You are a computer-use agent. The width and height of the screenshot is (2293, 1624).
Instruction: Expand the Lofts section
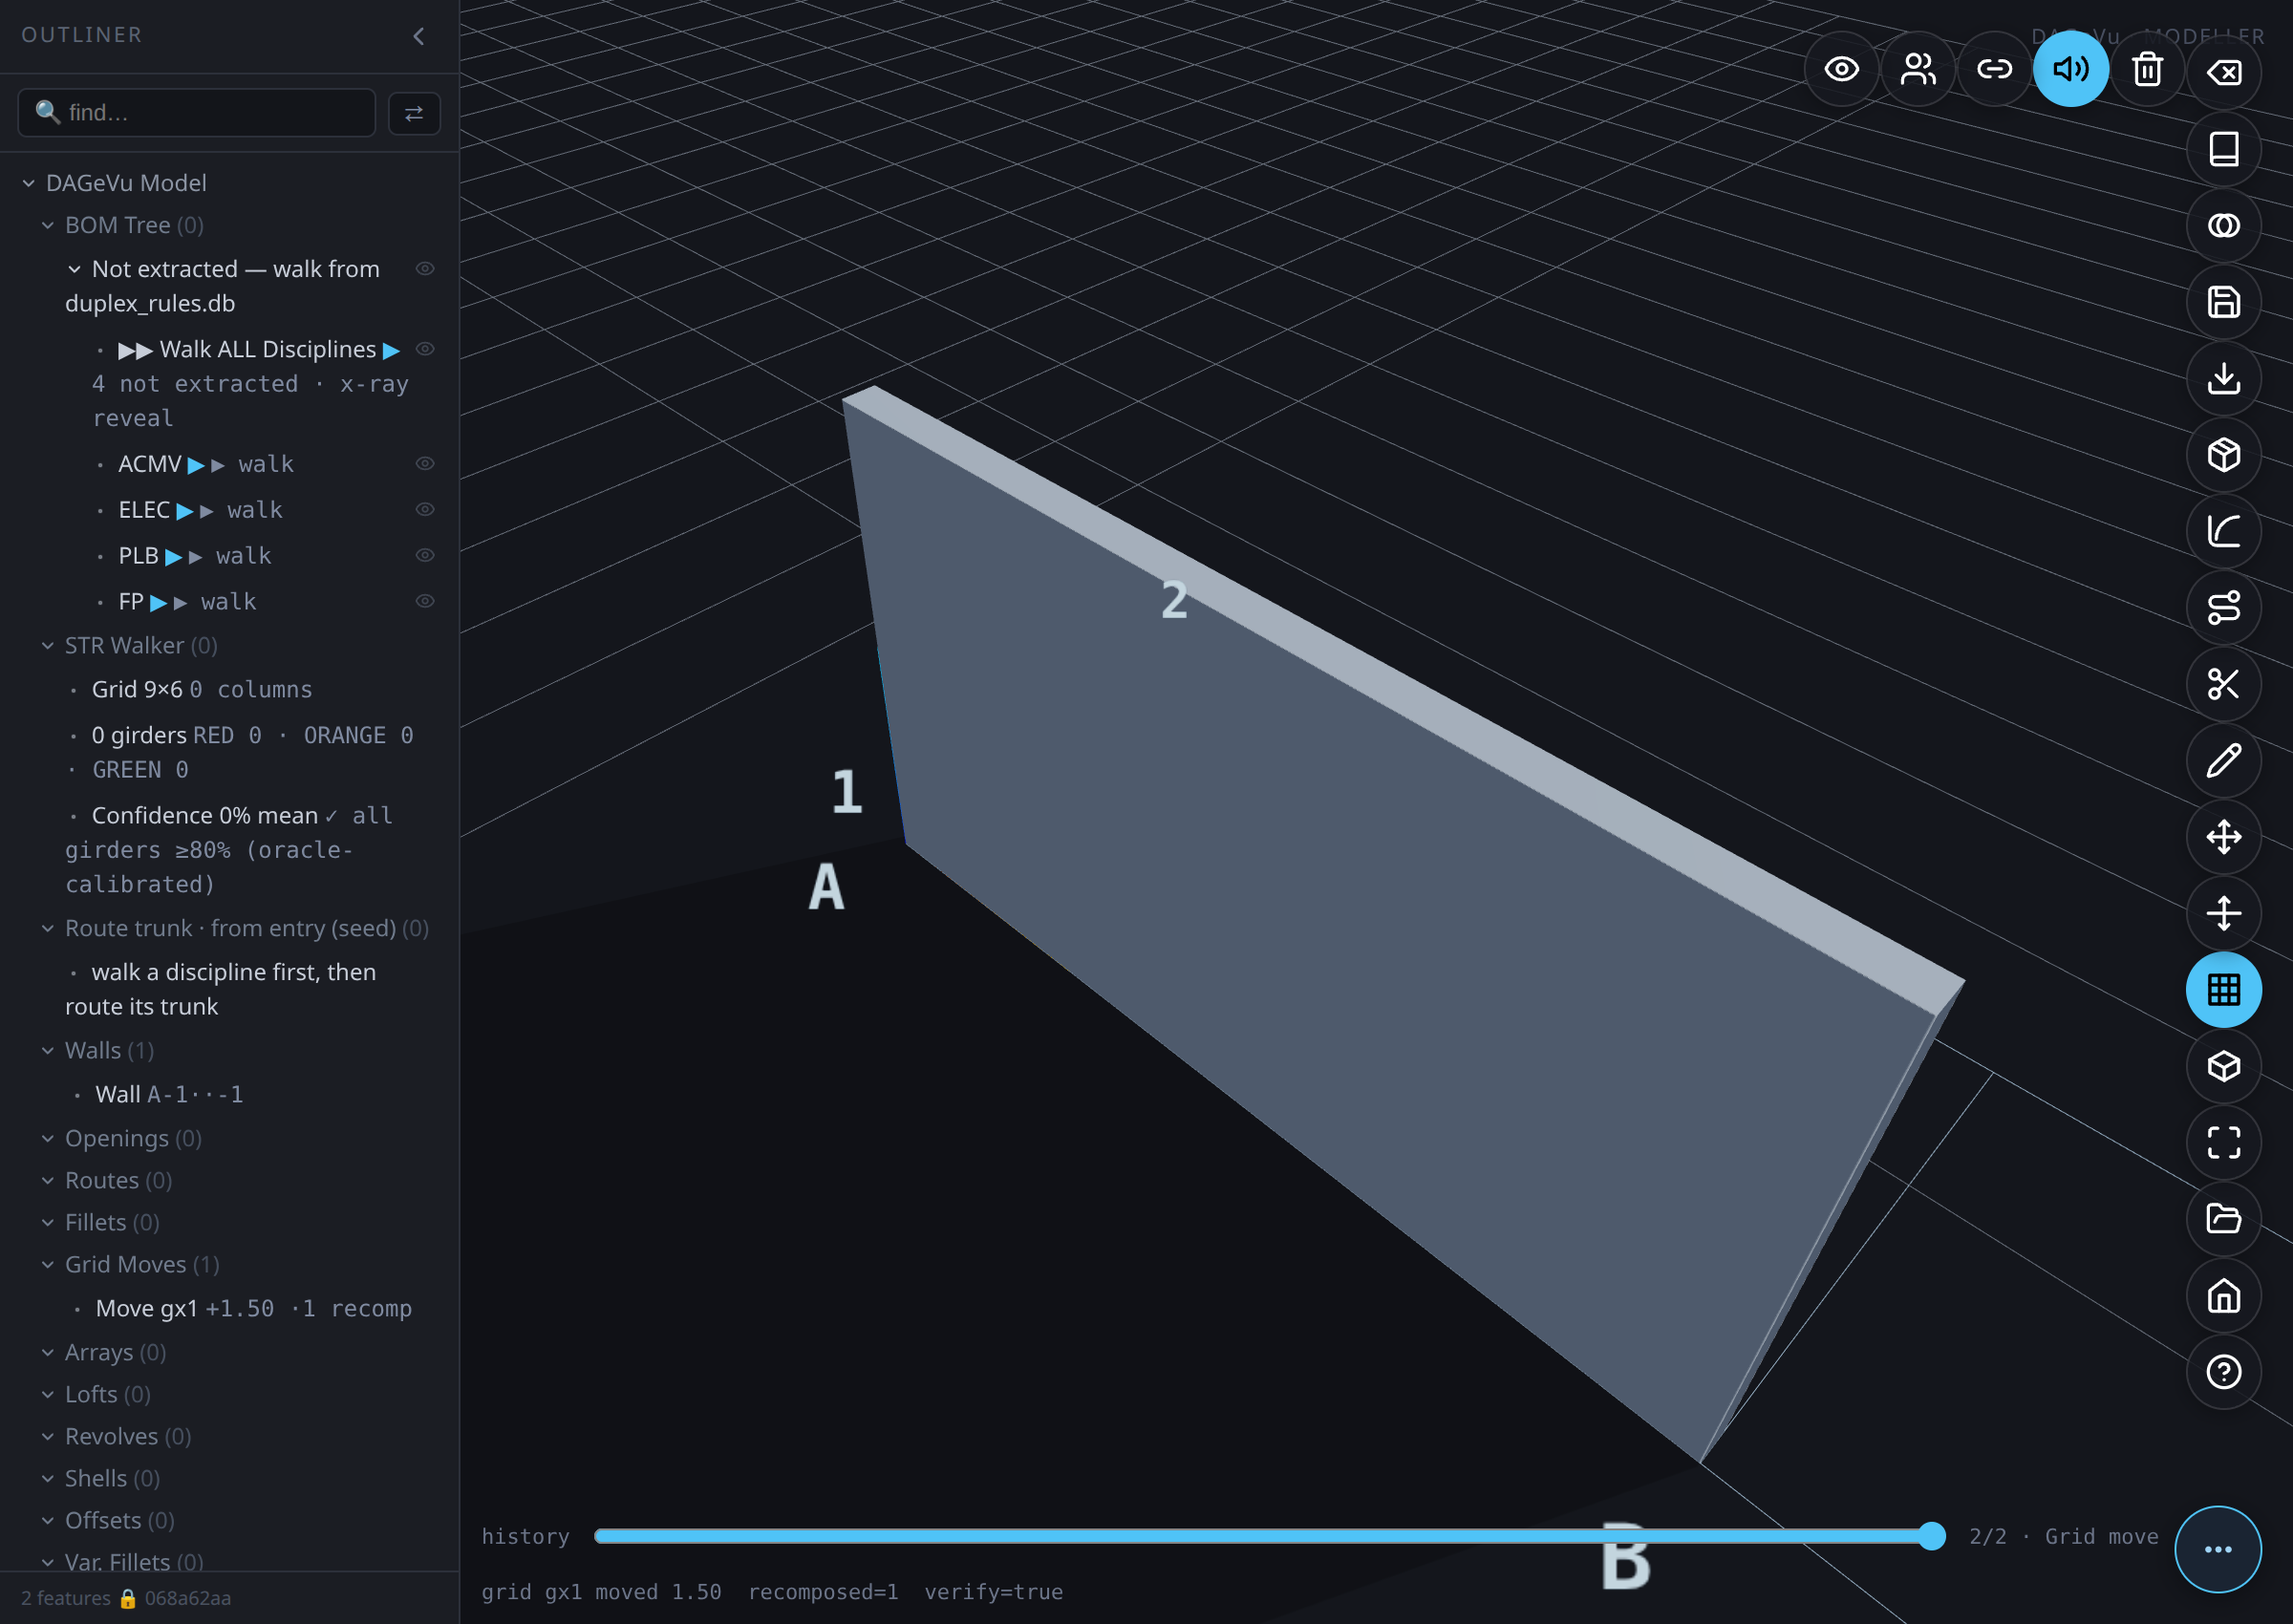48,1395
